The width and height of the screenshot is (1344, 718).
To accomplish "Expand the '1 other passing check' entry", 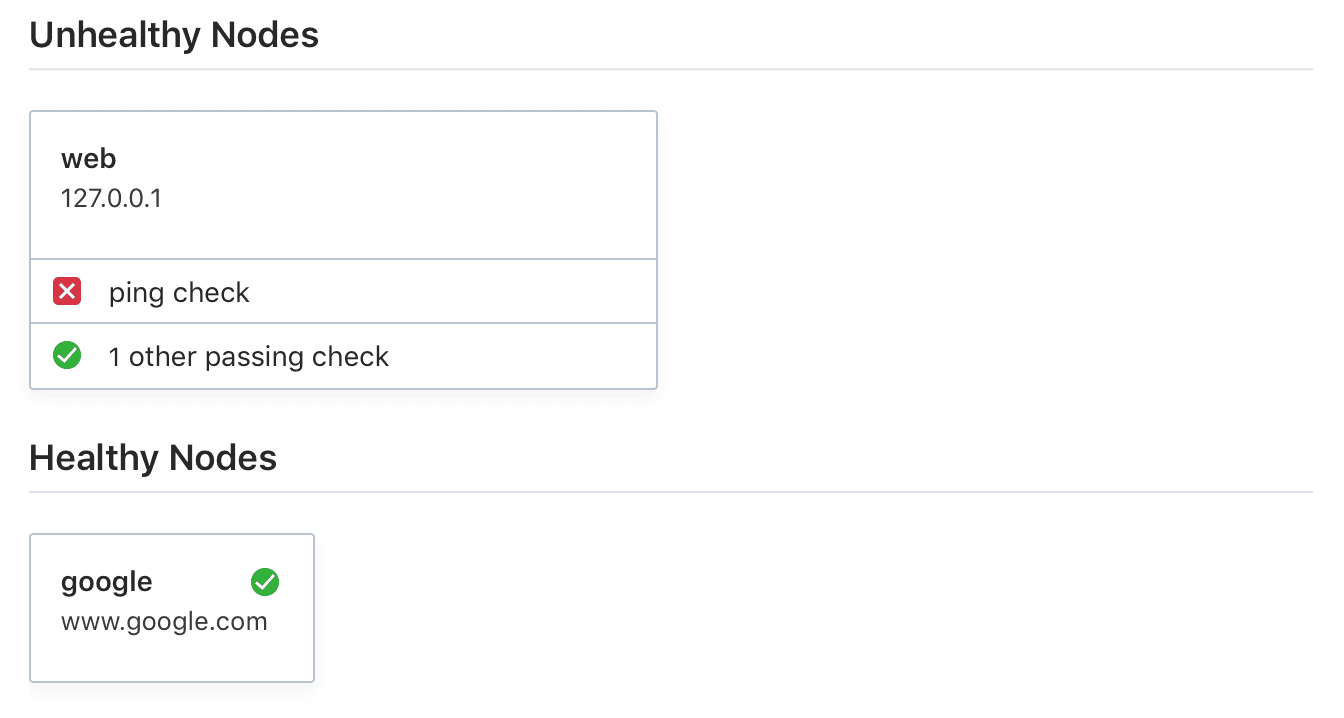I will pyautogui.click(x=248, y=355).
